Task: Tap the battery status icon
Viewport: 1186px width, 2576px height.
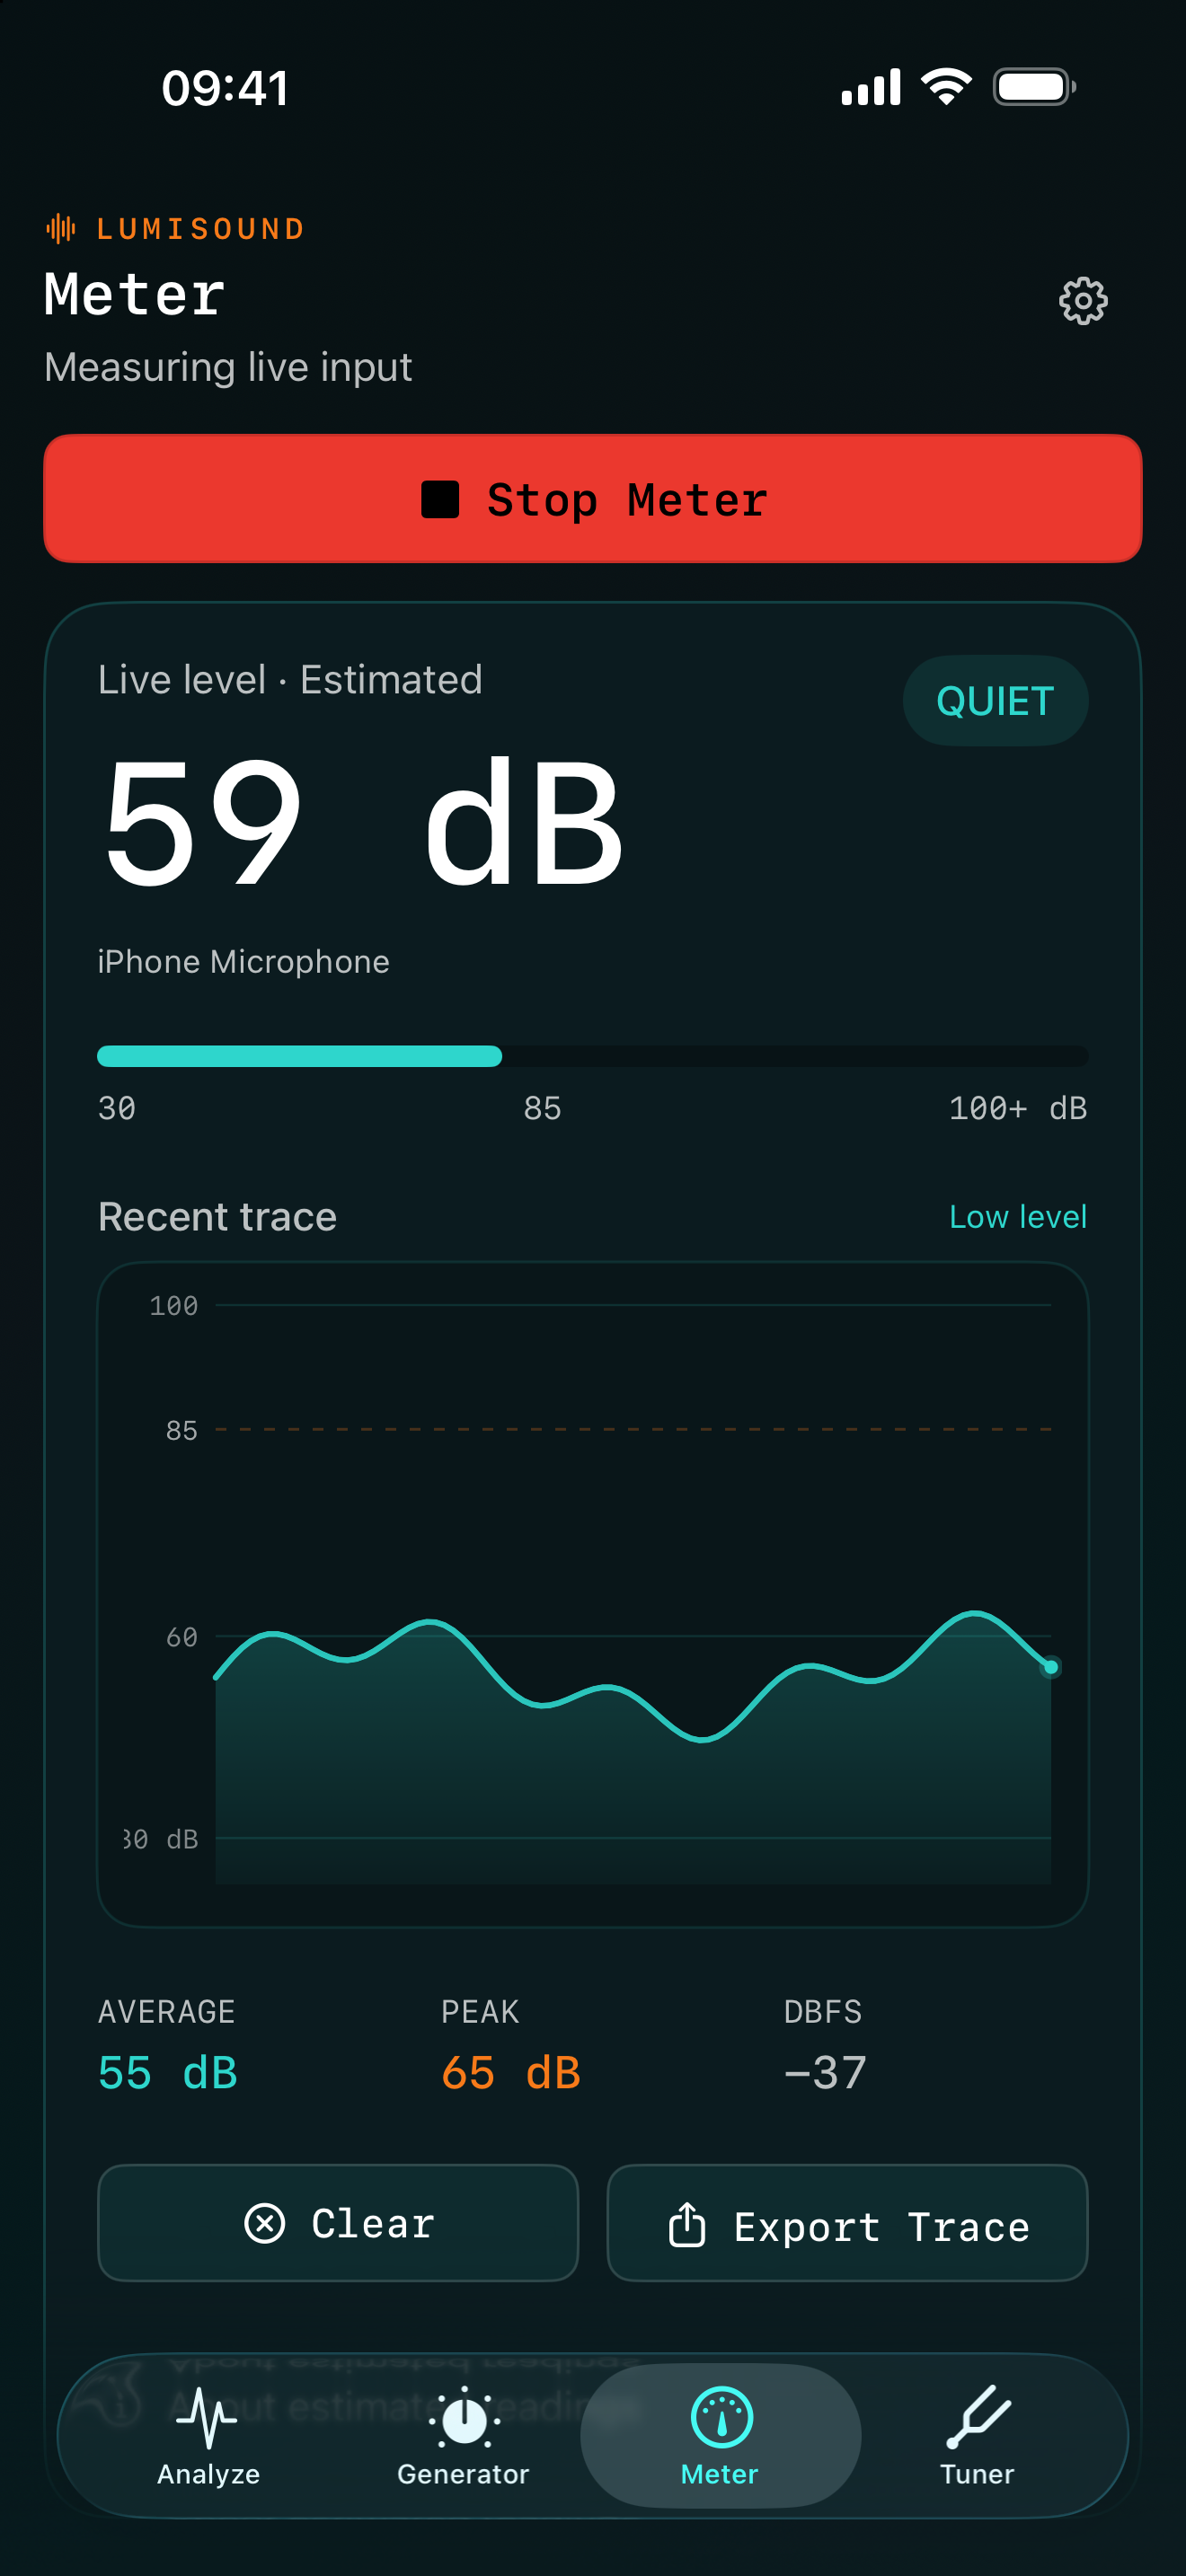Action: point(1034,87)
